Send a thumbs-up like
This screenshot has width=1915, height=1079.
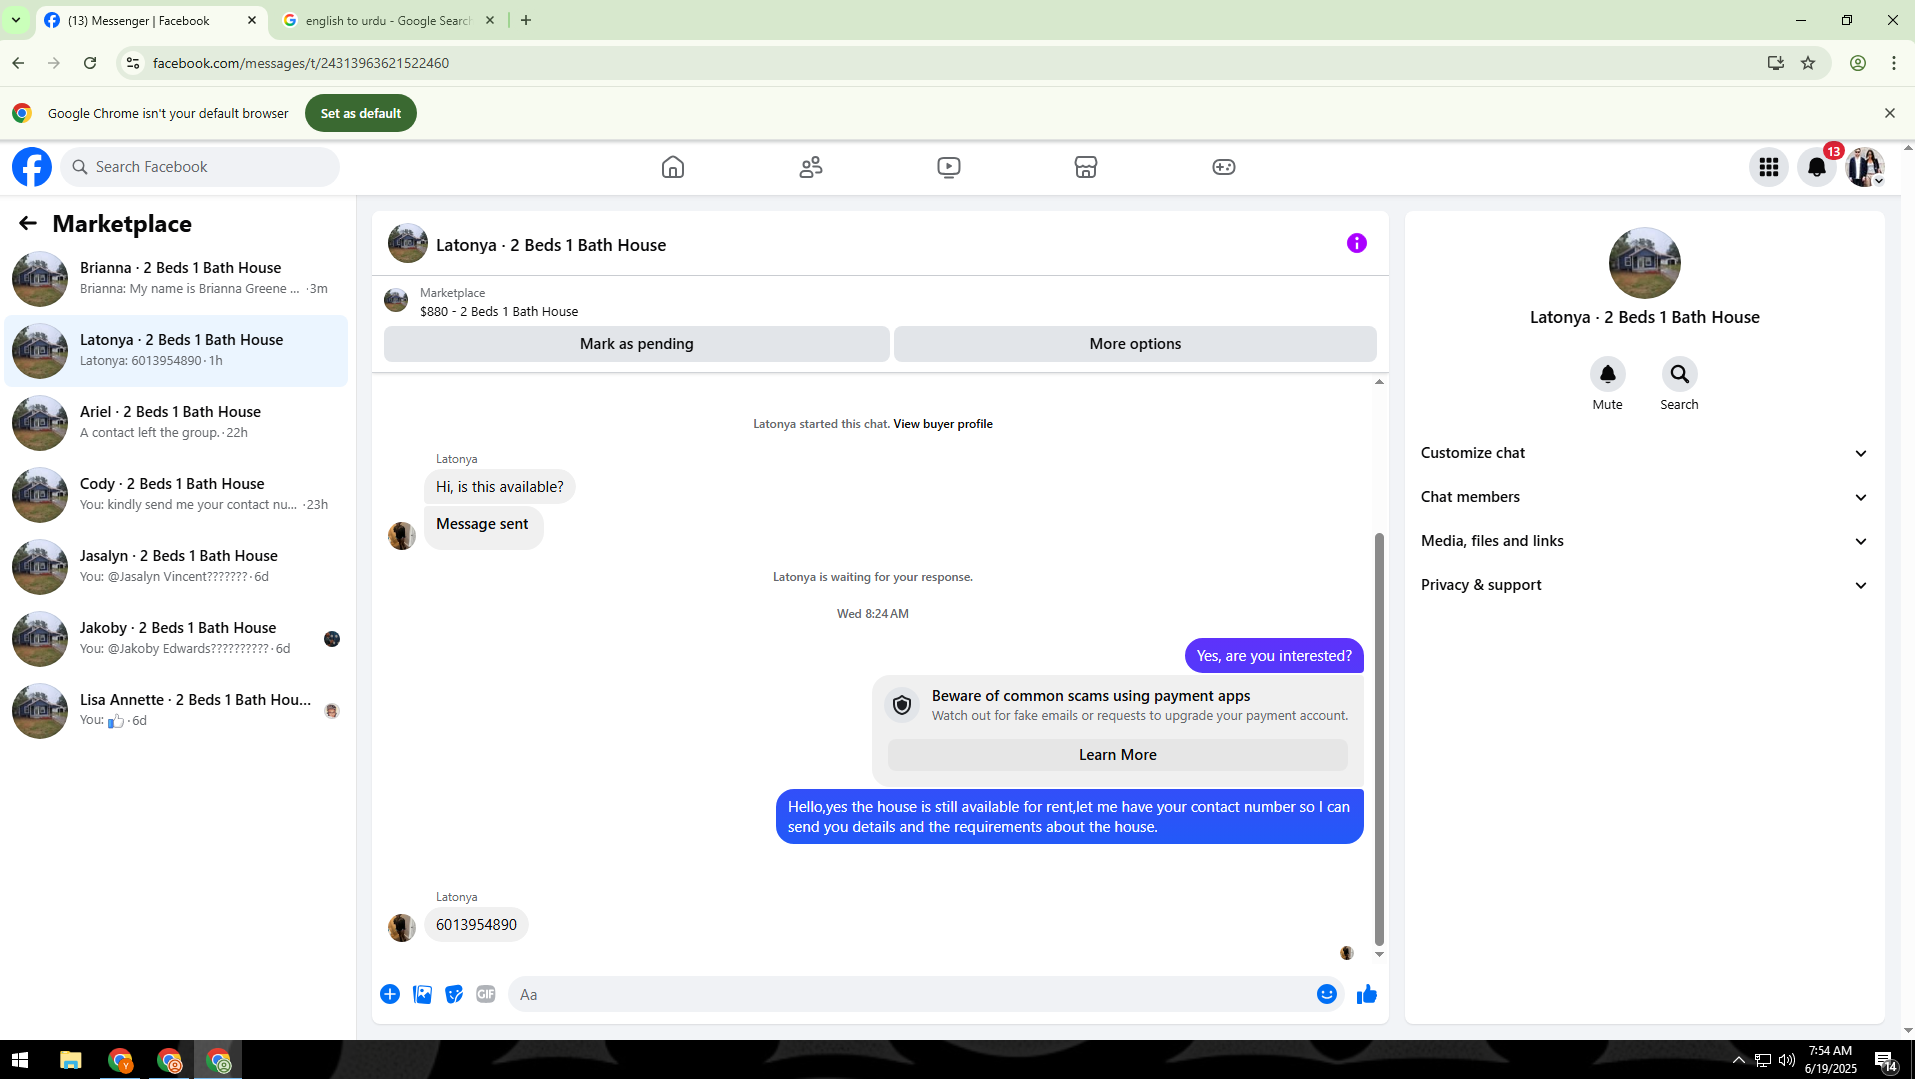point(1367,994)
